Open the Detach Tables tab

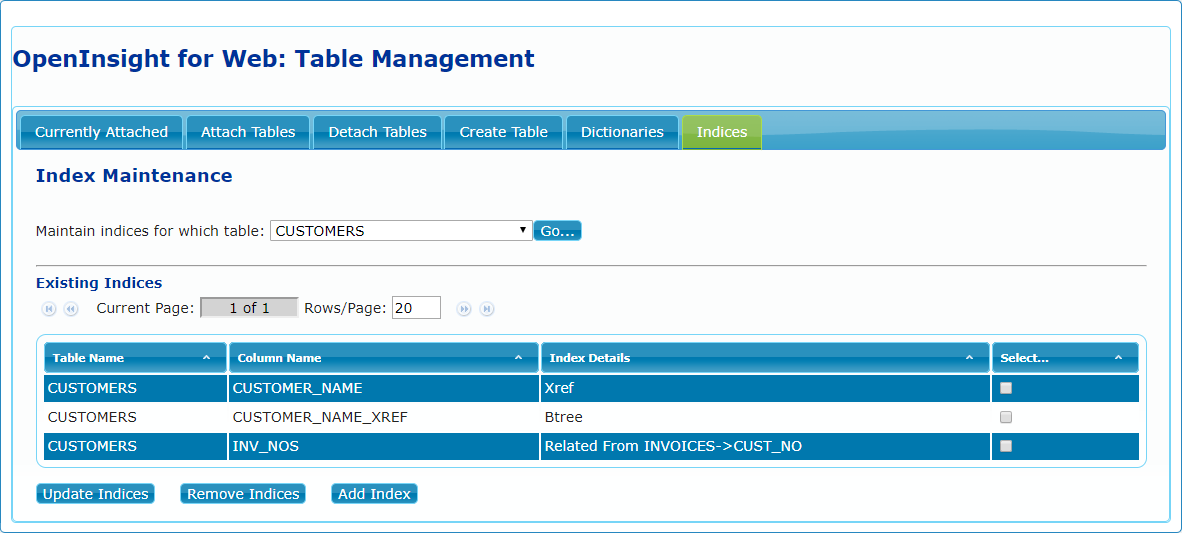378,132
